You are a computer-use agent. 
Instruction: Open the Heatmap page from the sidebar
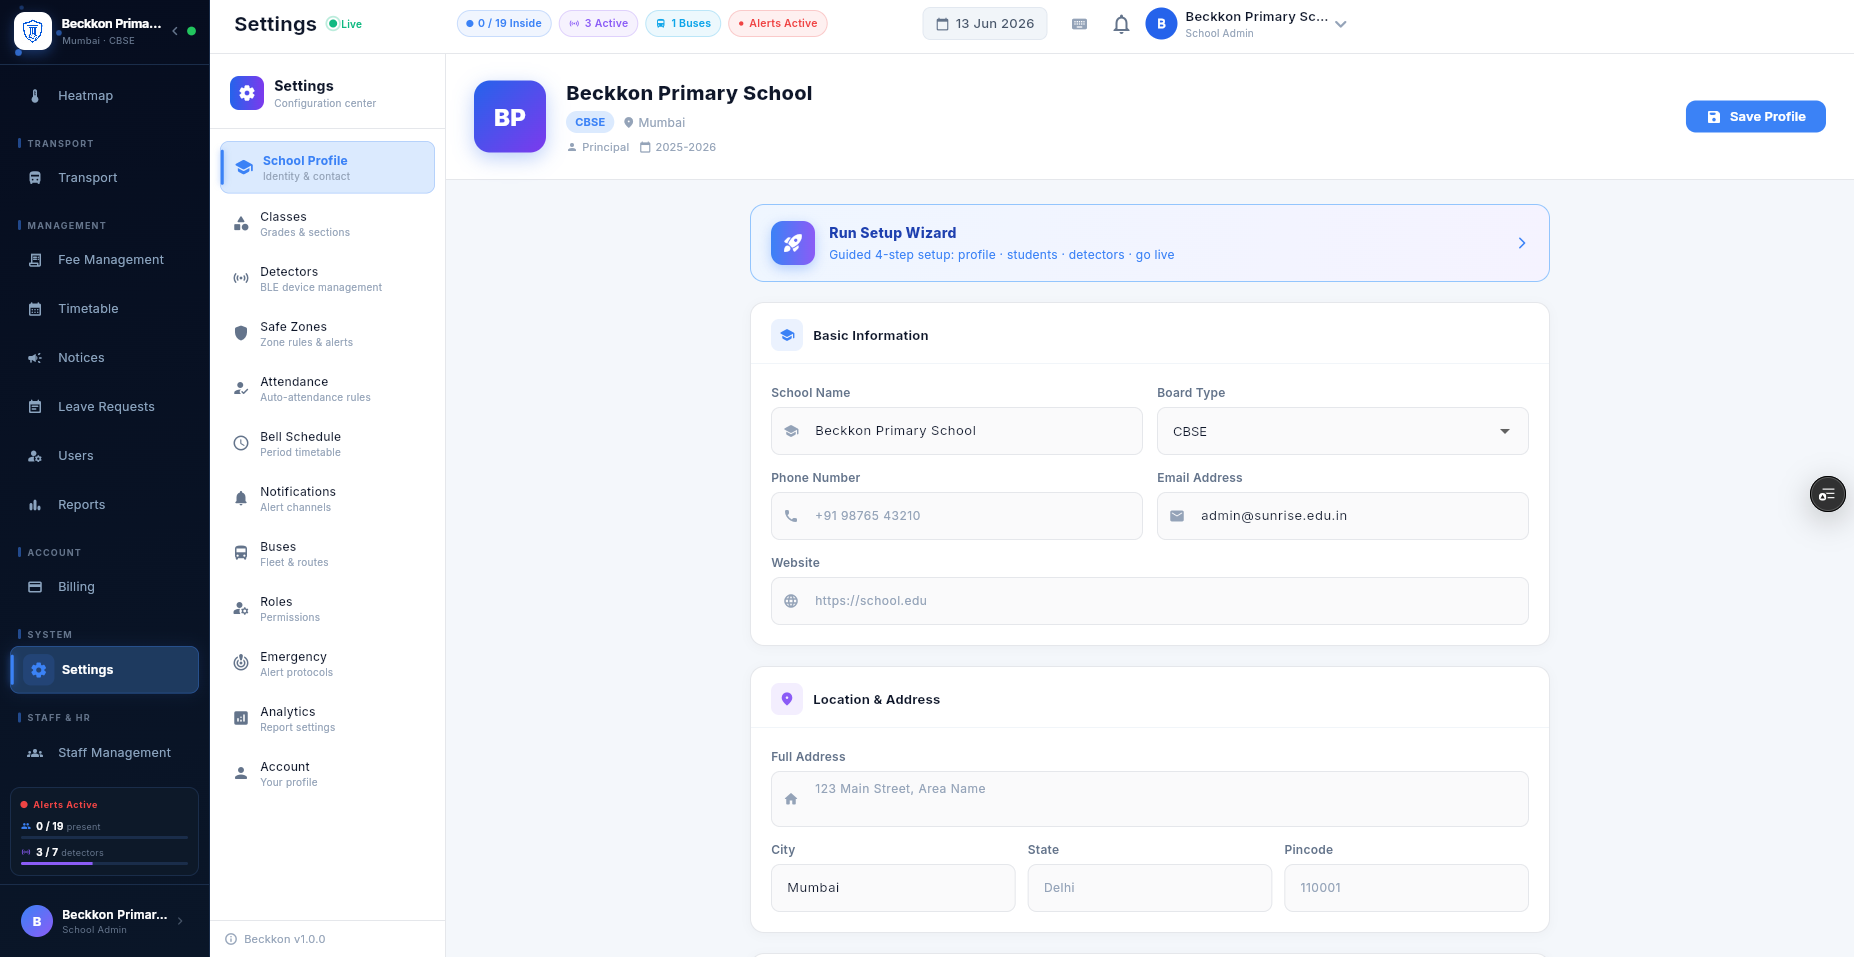(x=104, y=96)
